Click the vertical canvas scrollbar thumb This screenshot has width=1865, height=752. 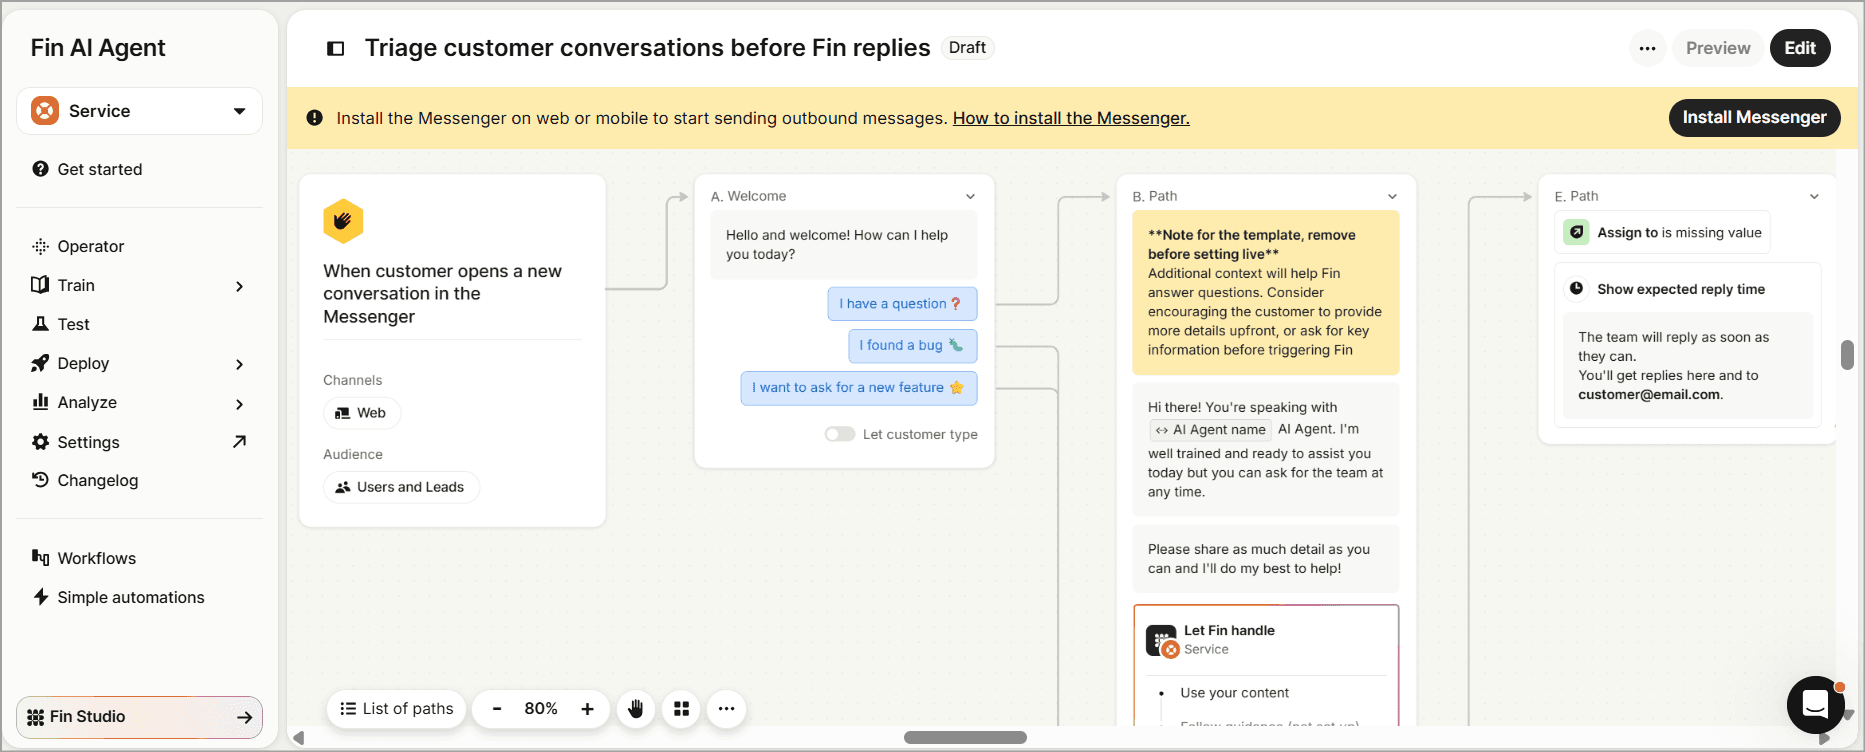1848,355
